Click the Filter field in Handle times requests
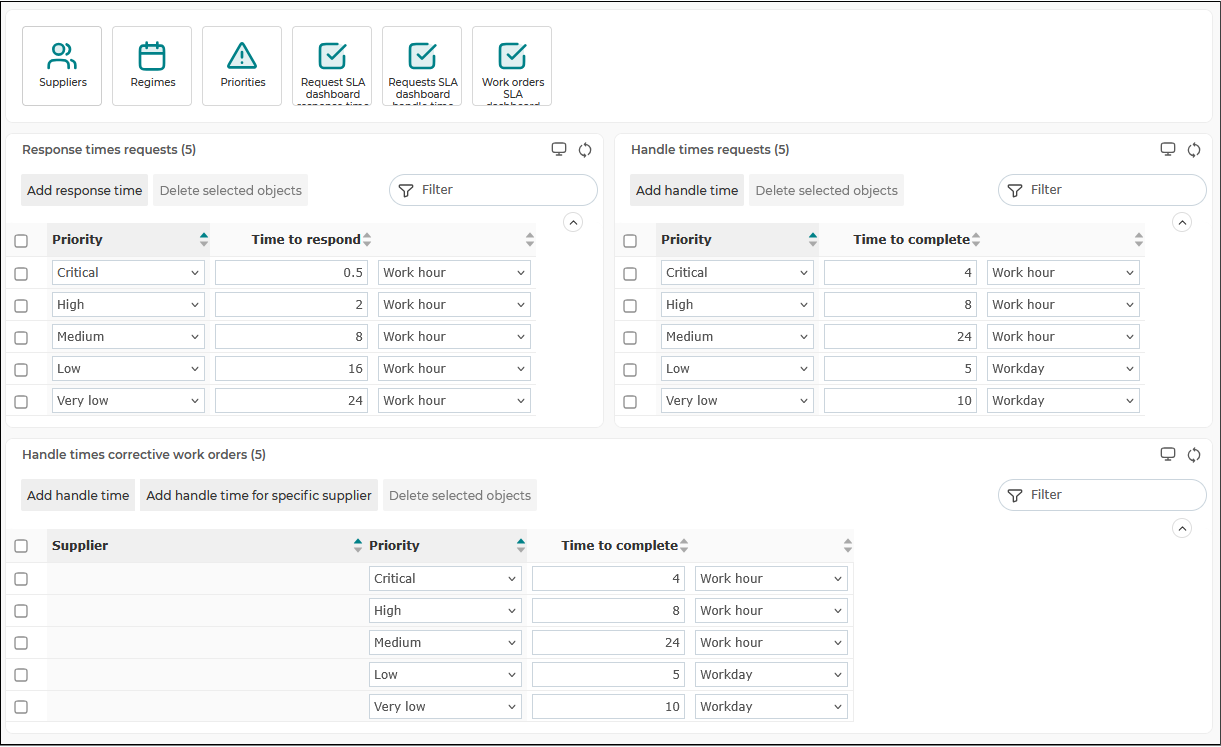Viewport: 1221px width, 747px height. click(1102, 190)
